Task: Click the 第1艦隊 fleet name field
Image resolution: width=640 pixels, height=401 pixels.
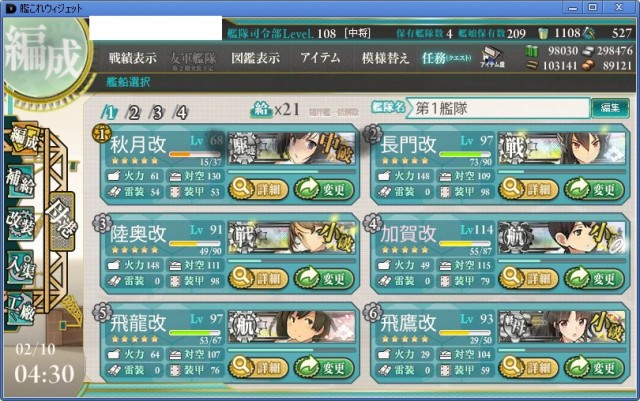Action: [x=500, y=109]
